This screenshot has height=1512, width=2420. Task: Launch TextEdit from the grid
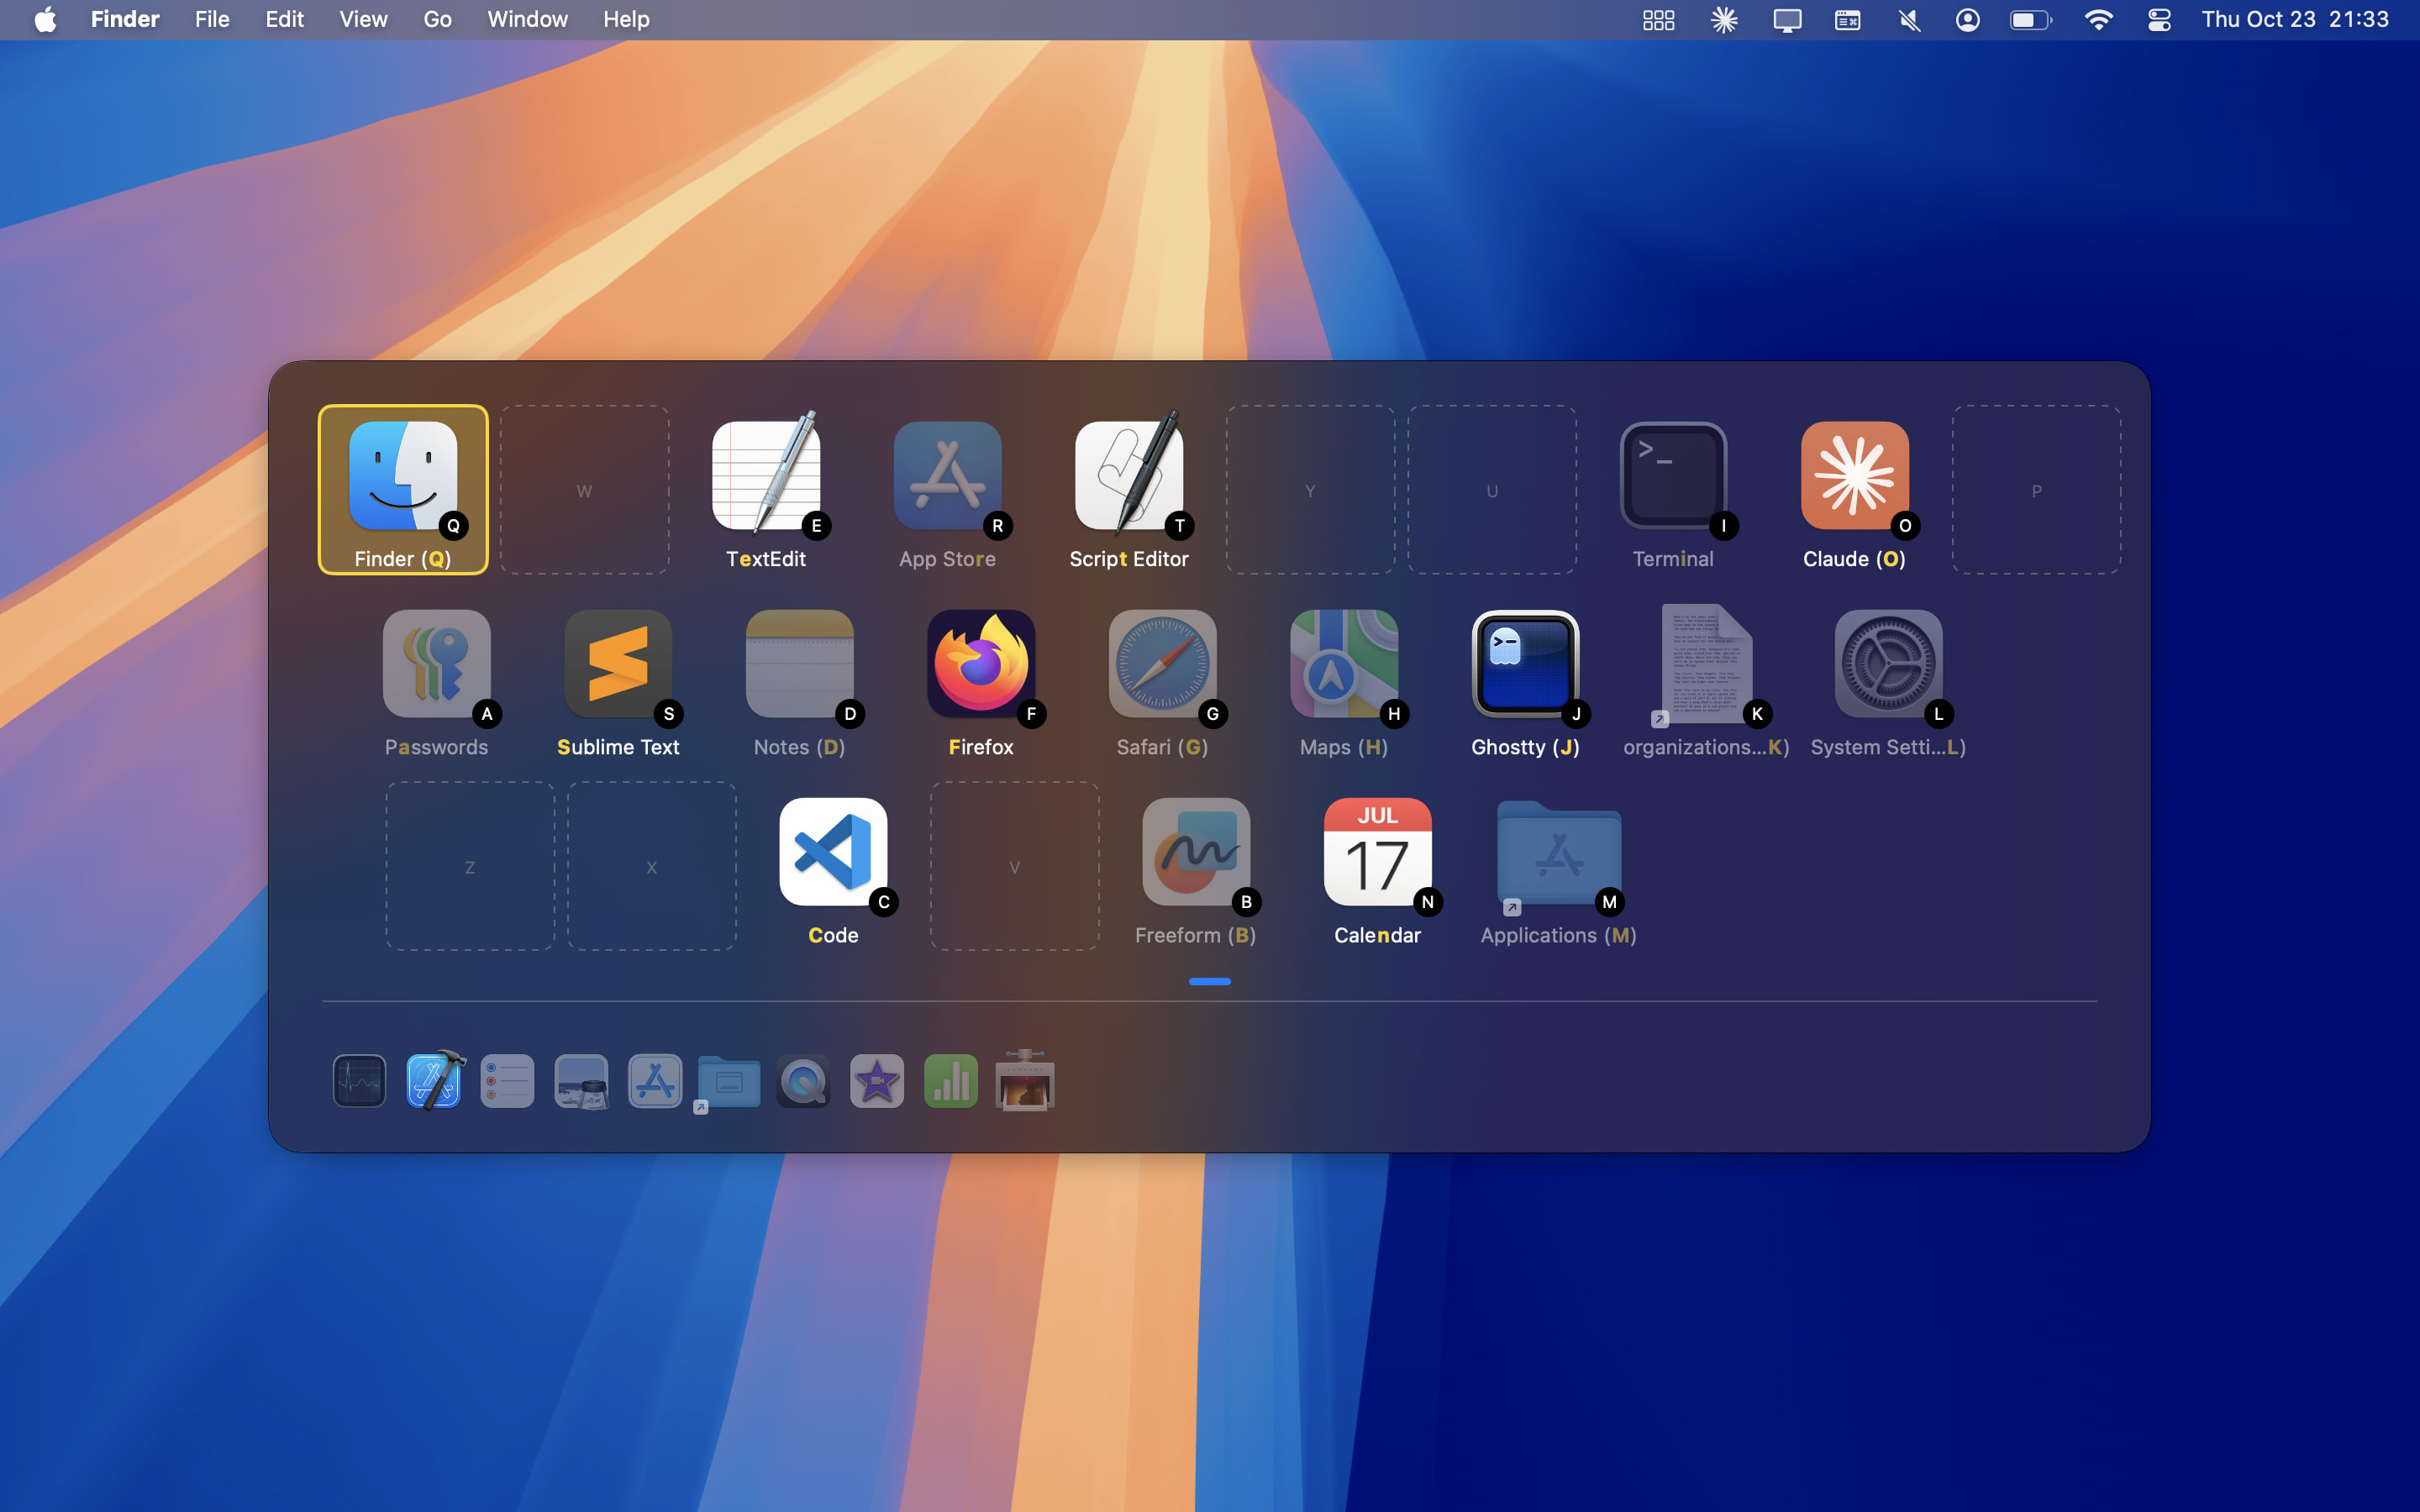pyautogui.click(x=766, y=478)
